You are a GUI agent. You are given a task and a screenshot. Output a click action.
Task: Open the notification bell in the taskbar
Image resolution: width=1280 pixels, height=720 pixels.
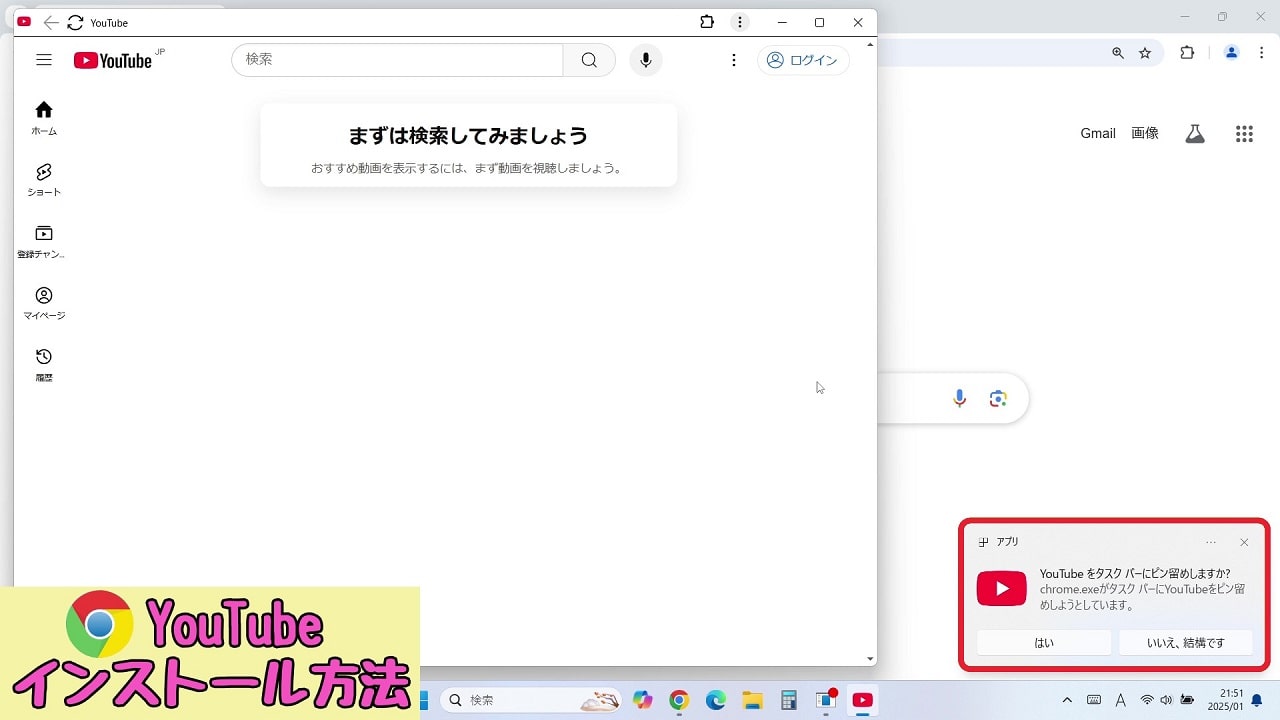1257,701
